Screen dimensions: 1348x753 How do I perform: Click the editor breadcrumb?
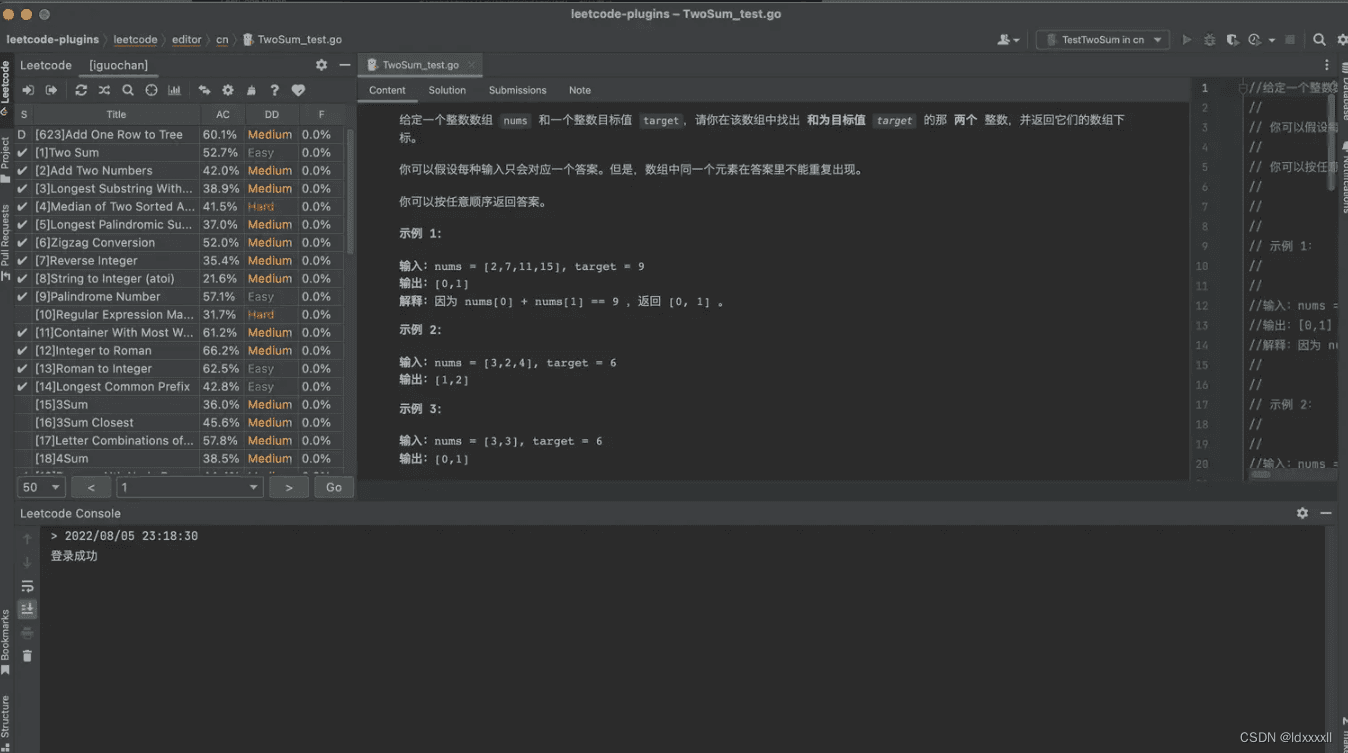tap(186, 40)
